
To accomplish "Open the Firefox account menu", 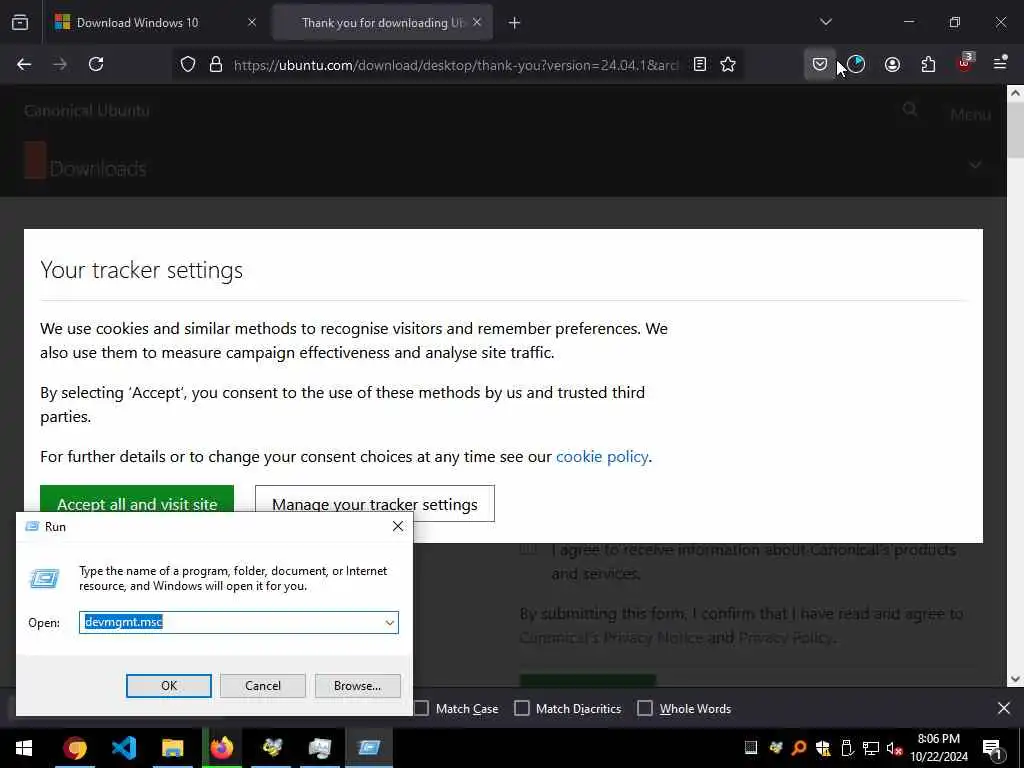I will [x=892, y=64].
